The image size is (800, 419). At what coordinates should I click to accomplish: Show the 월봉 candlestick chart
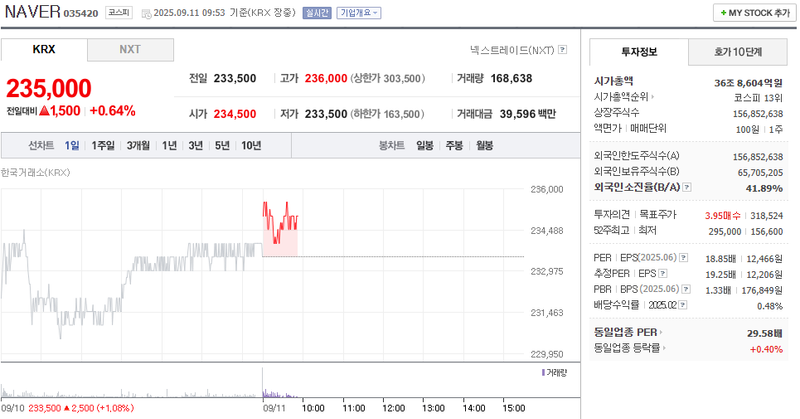point(485,146)
